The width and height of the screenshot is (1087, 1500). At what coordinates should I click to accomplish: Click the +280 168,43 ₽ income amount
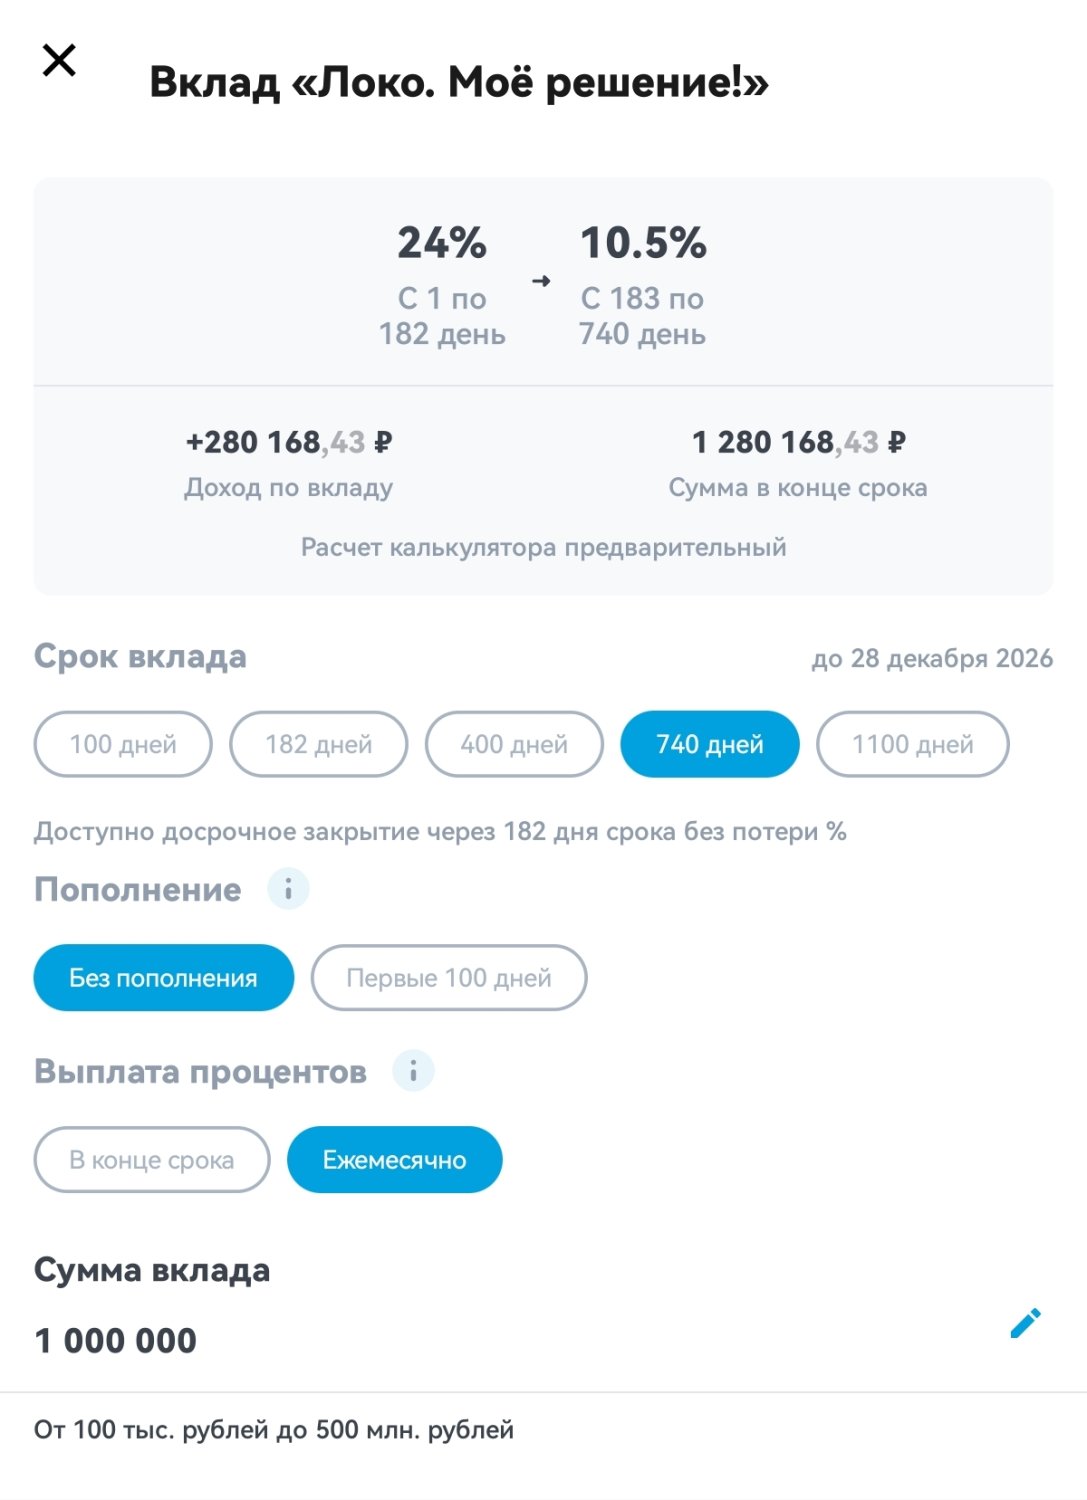point(289,442)
